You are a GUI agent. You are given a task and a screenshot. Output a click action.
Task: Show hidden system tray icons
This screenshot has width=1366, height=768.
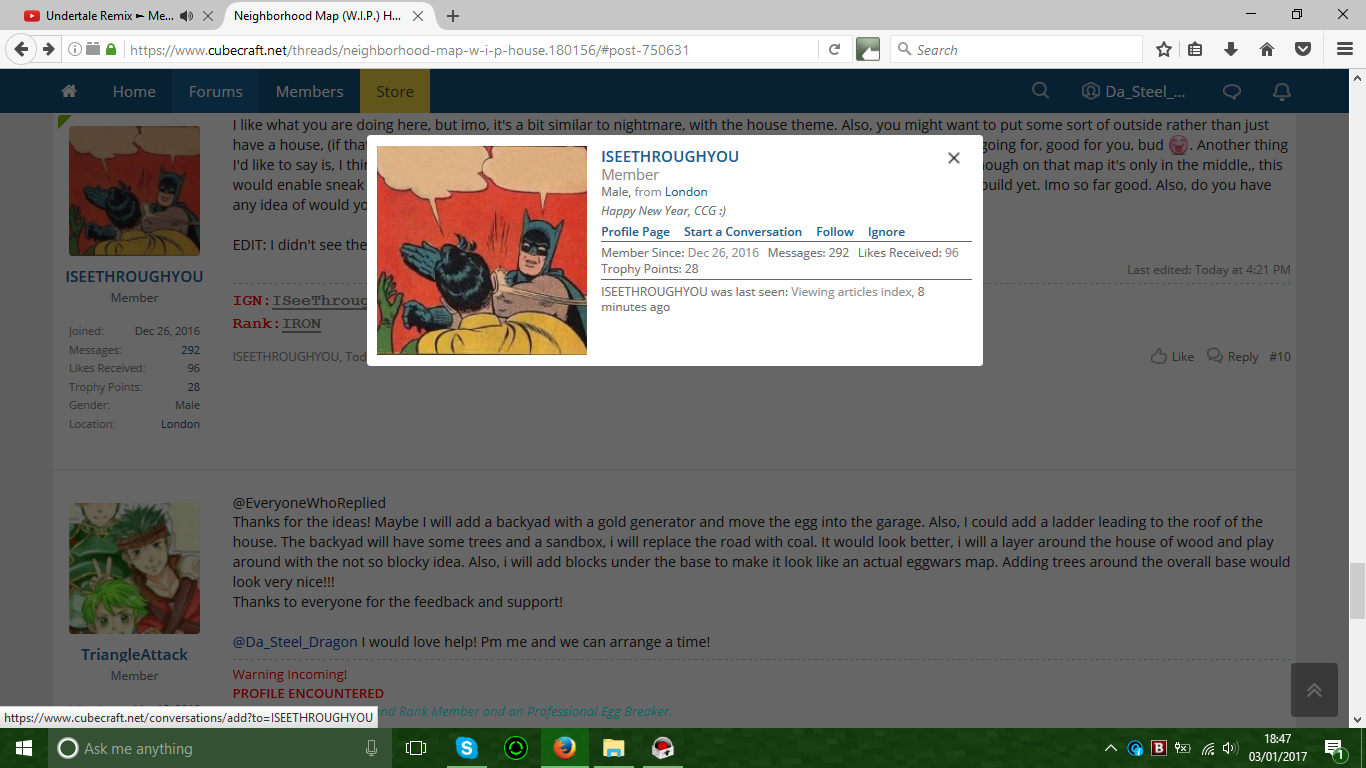(x=1111, y=748)
